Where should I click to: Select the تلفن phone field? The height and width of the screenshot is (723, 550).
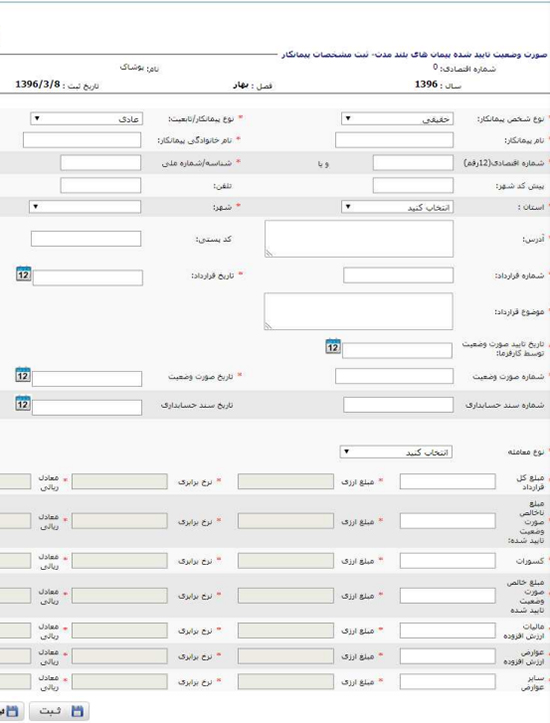[x=101, y=185]
